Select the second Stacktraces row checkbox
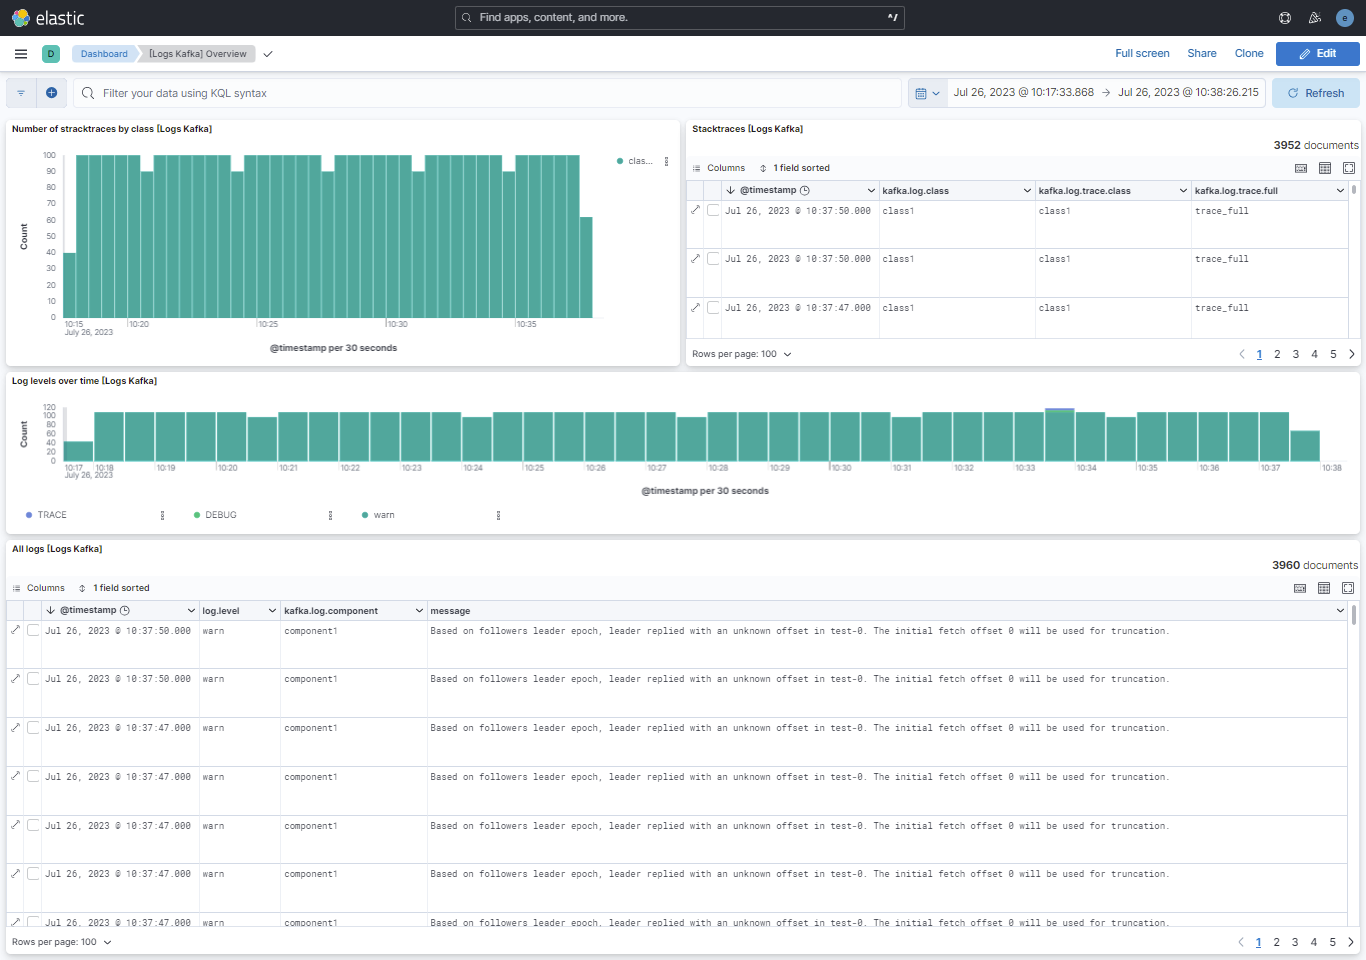The width and height of the screenshot is (1366, 960). point(713,258)
